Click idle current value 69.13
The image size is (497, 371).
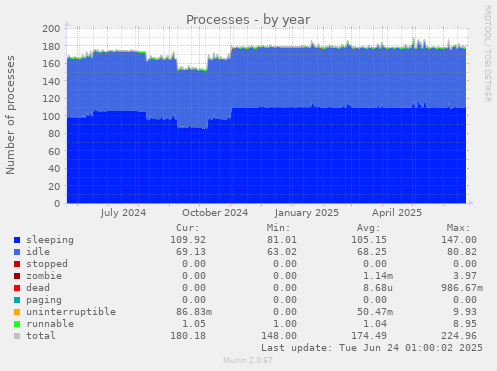click(x=191, y=252)
